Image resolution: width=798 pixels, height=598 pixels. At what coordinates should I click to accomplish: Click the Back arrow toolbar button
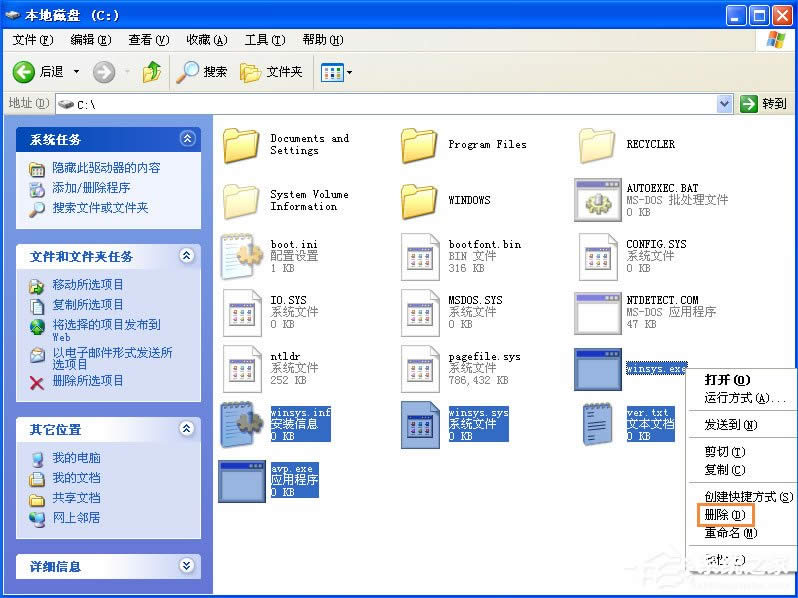pyautogui.click(x=26, y=72)
